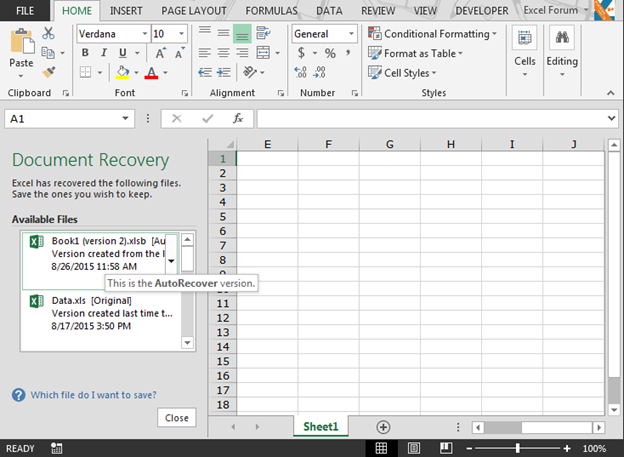Open the Verdana font name dropdown

[x=145, y=34]
